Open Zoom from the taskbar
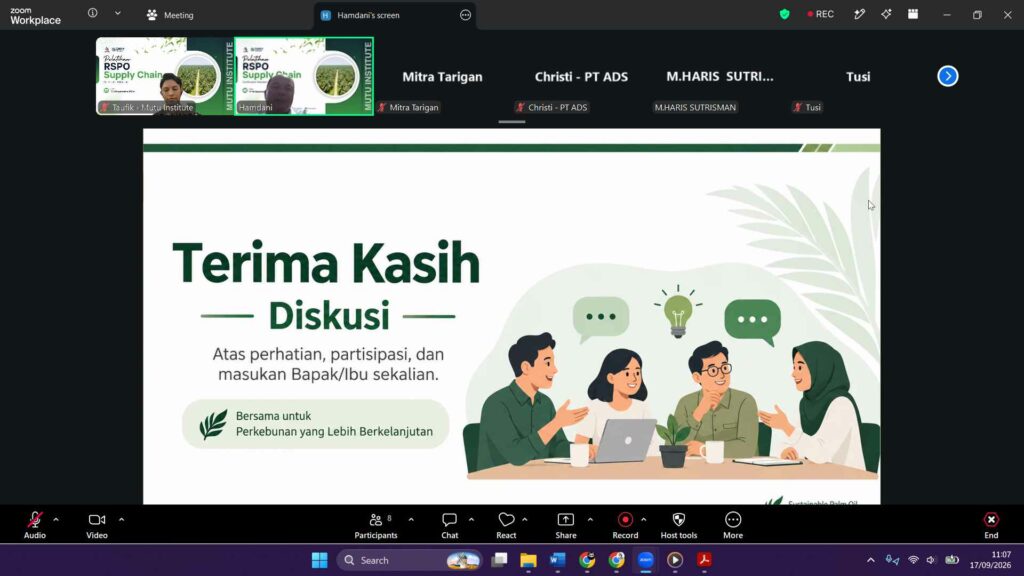This screenshot has width=1024, height=576. point(645,560)
